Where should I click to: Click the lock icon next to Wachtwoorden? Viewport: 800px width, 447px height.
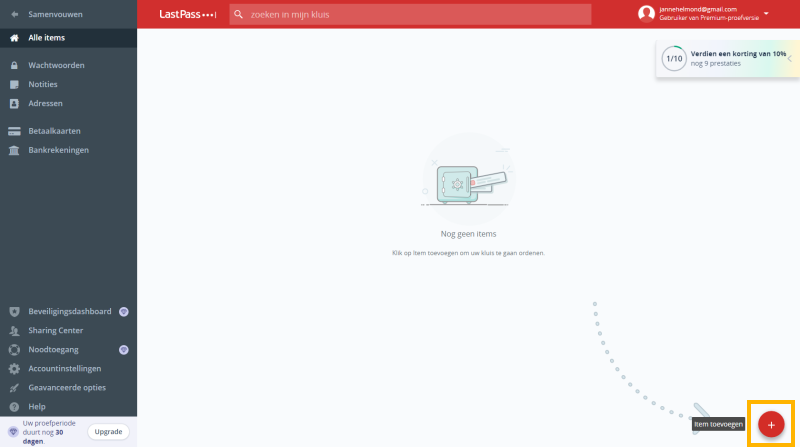tap(14, 65)
